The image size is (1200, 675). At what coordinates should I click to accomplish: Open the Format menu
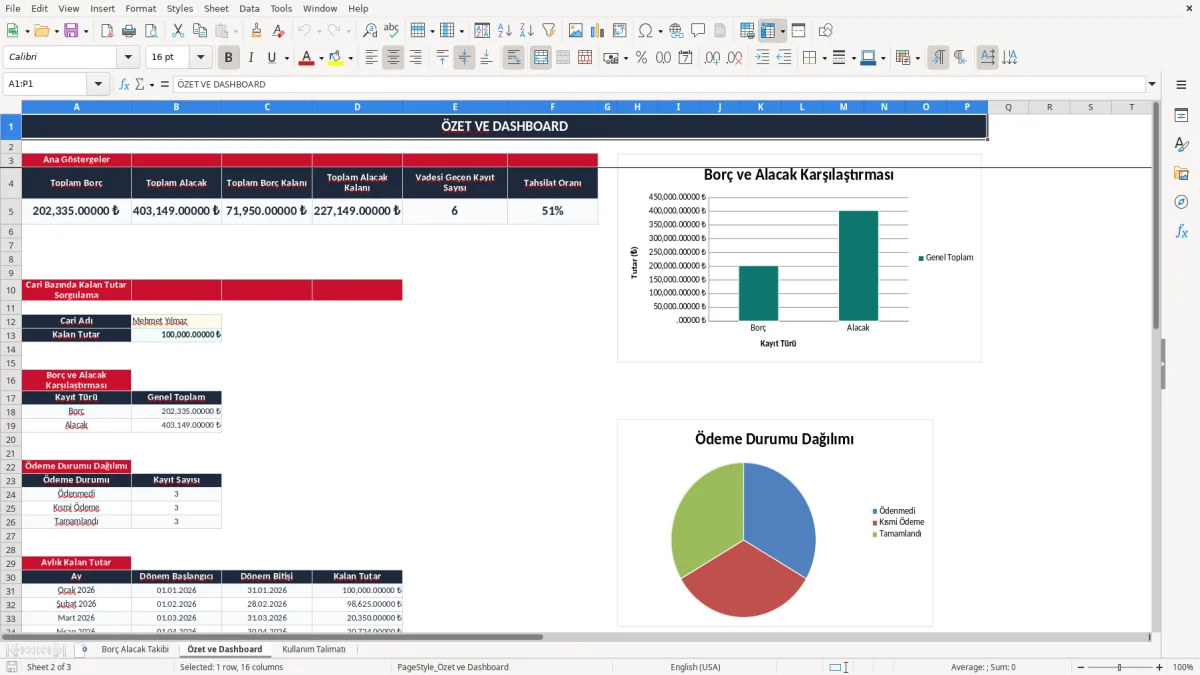coord(140,8)
